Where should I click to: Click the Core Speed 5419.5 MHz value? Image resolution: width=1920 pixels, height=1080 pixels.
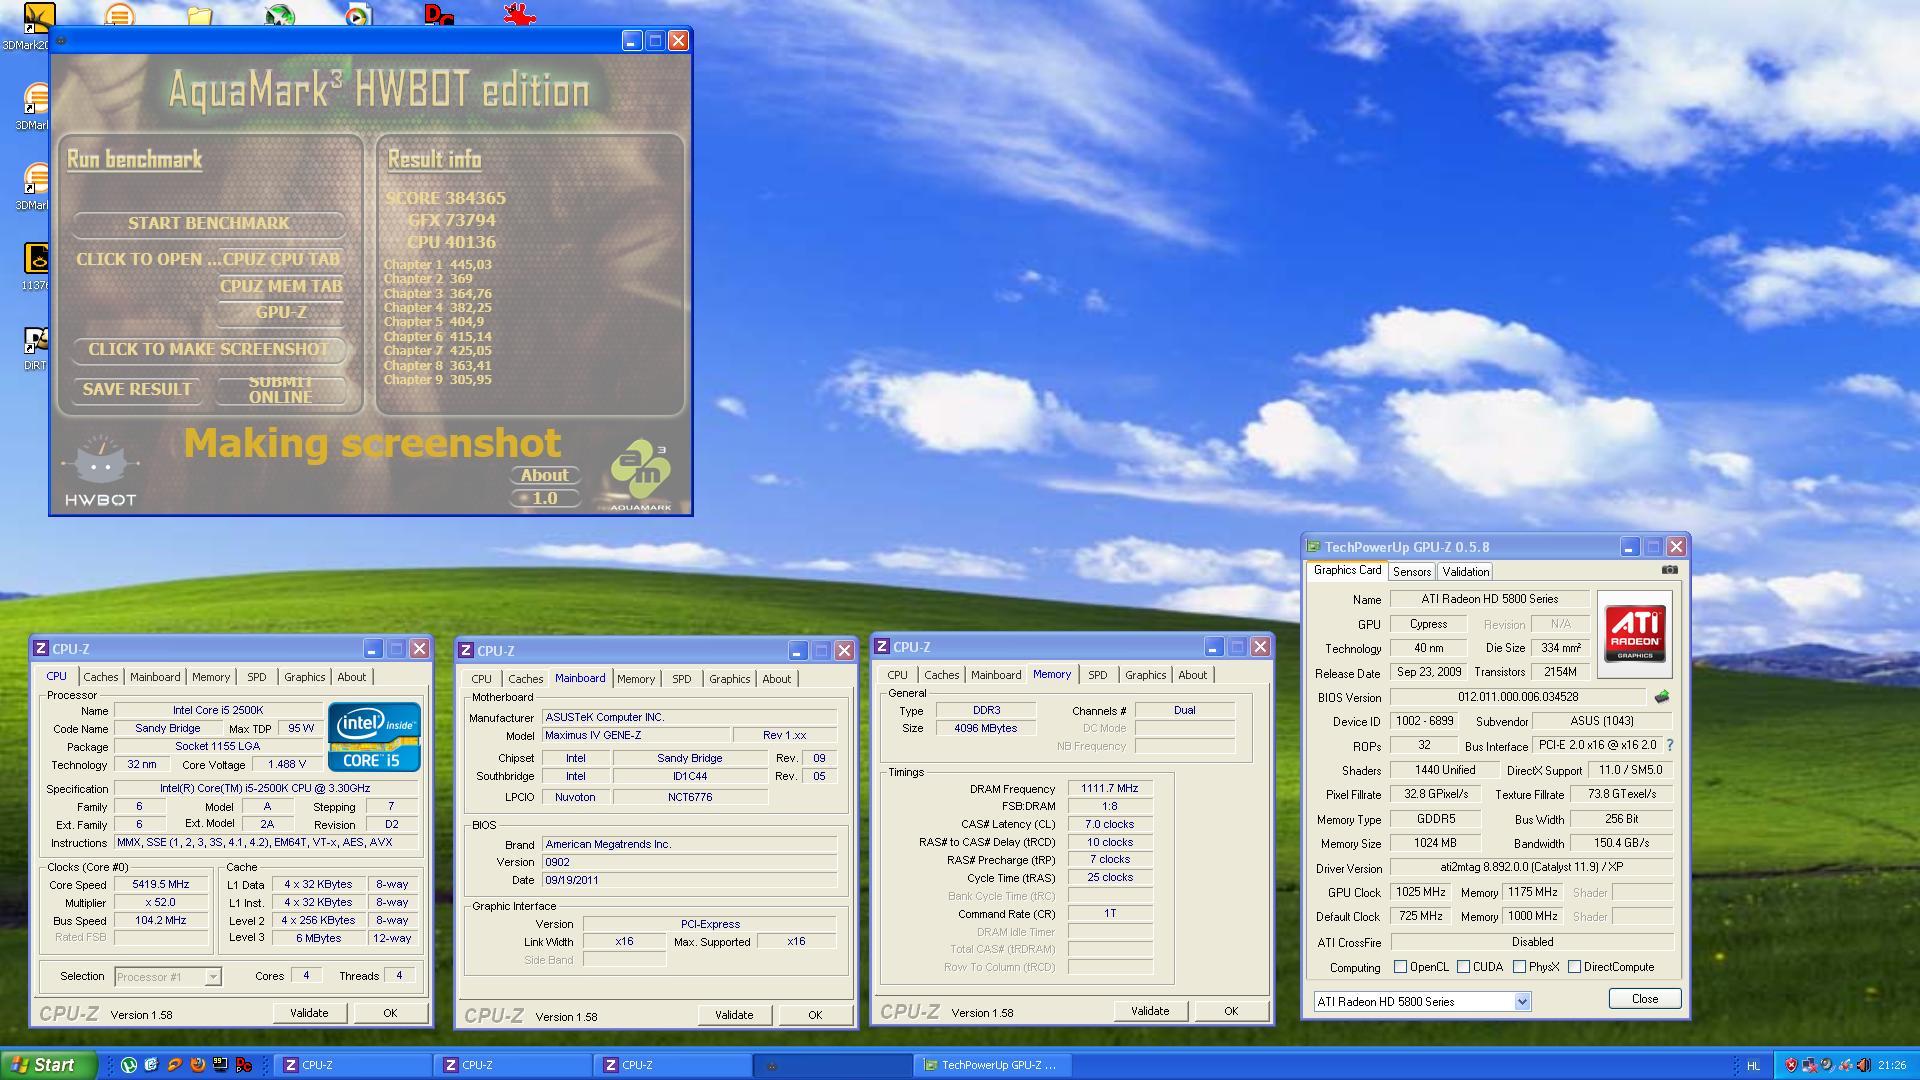(160, 885)
